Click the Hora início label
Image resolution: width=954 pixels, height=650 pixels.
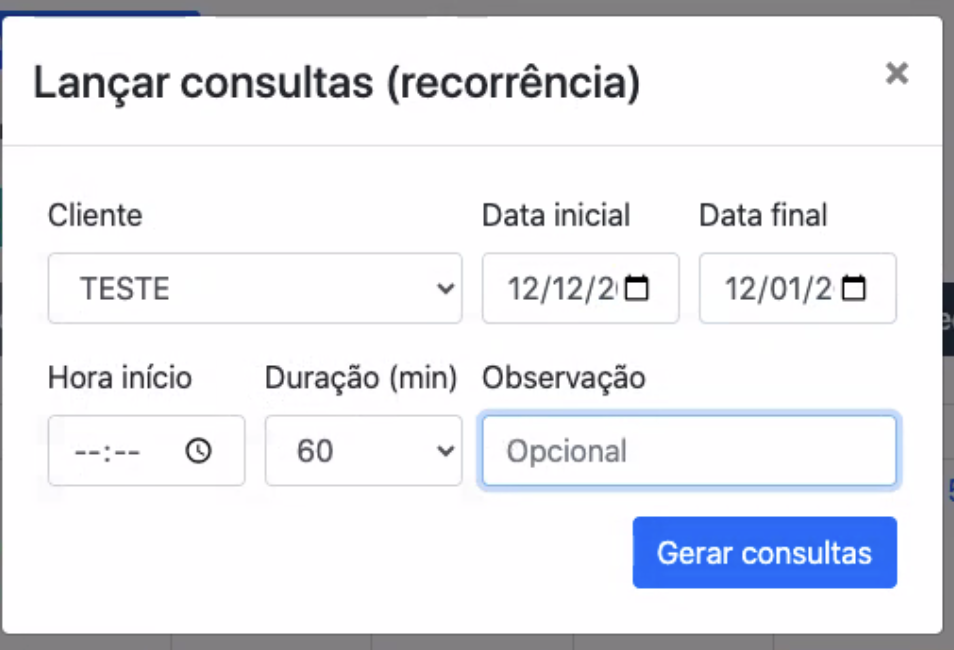click(x=120, y=378)
